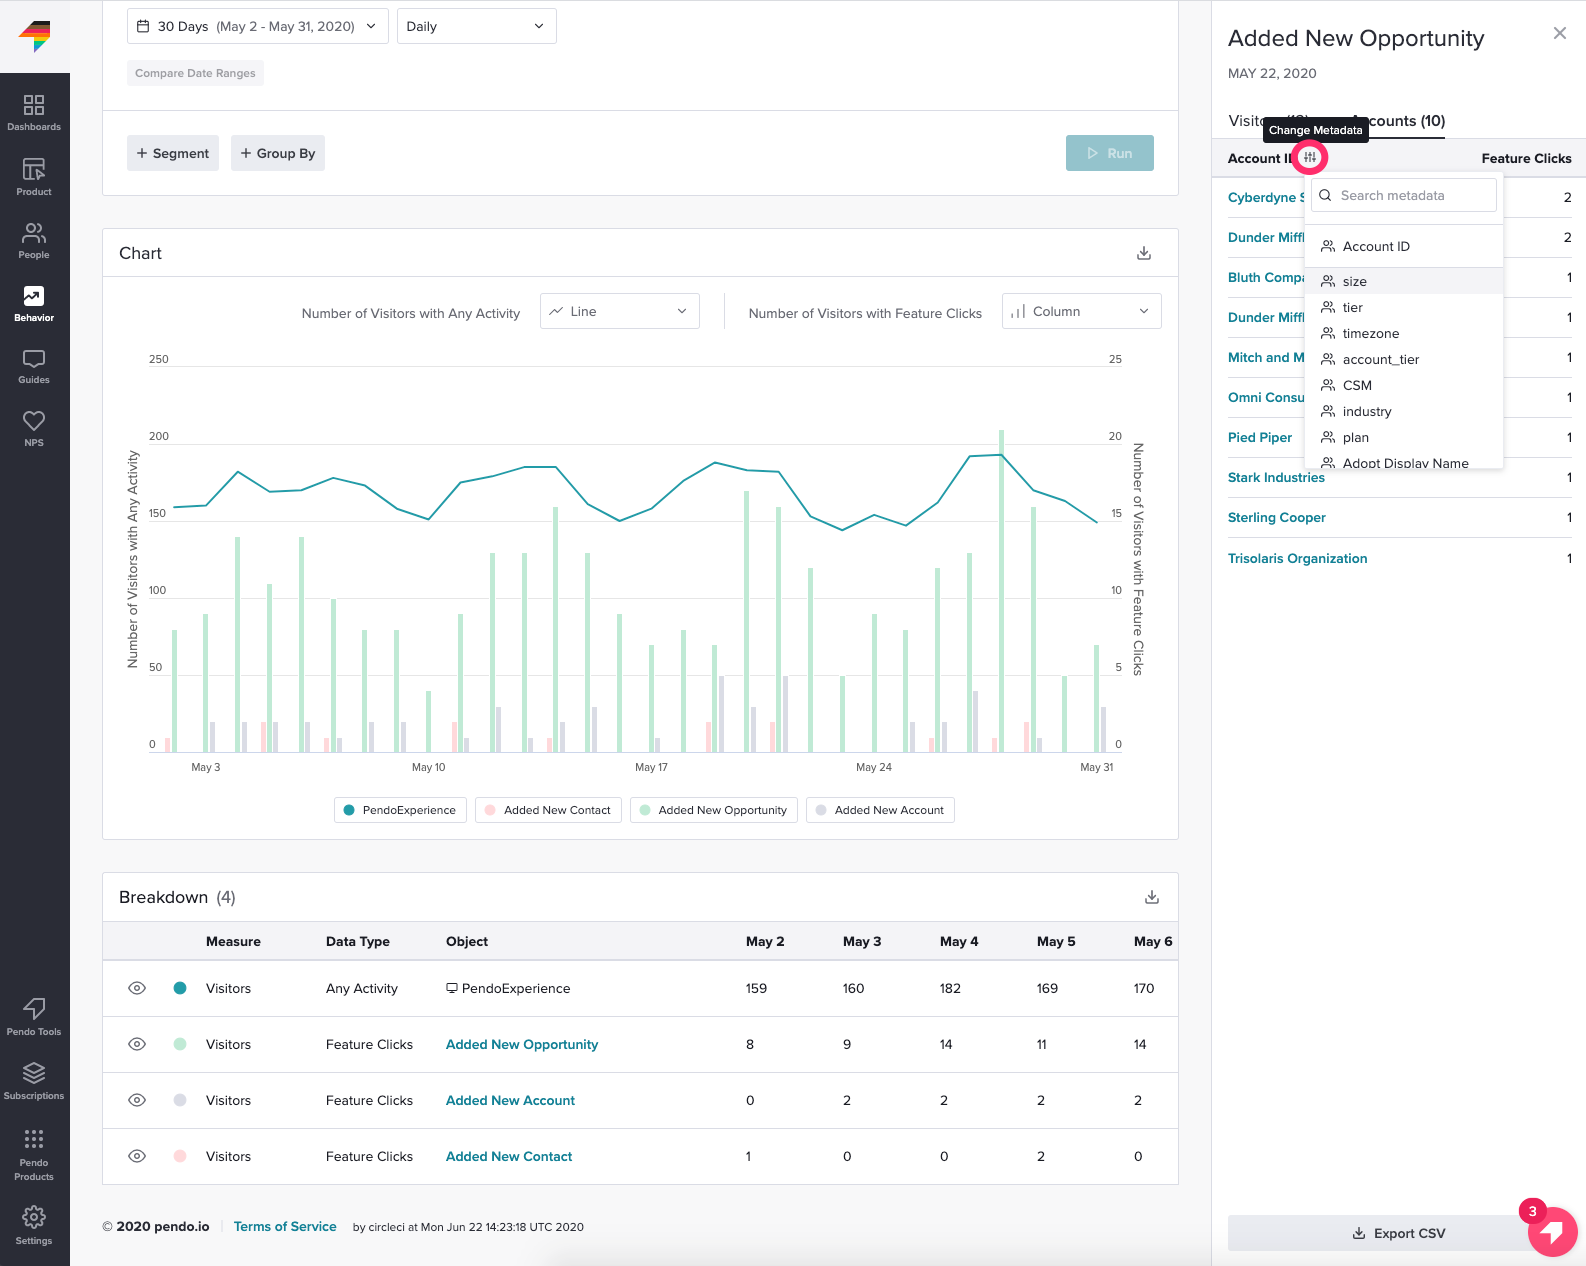The height and width of the screenshot is (1266, 1586).
Task: Click the Run button
Action: tap(1110, 153)
